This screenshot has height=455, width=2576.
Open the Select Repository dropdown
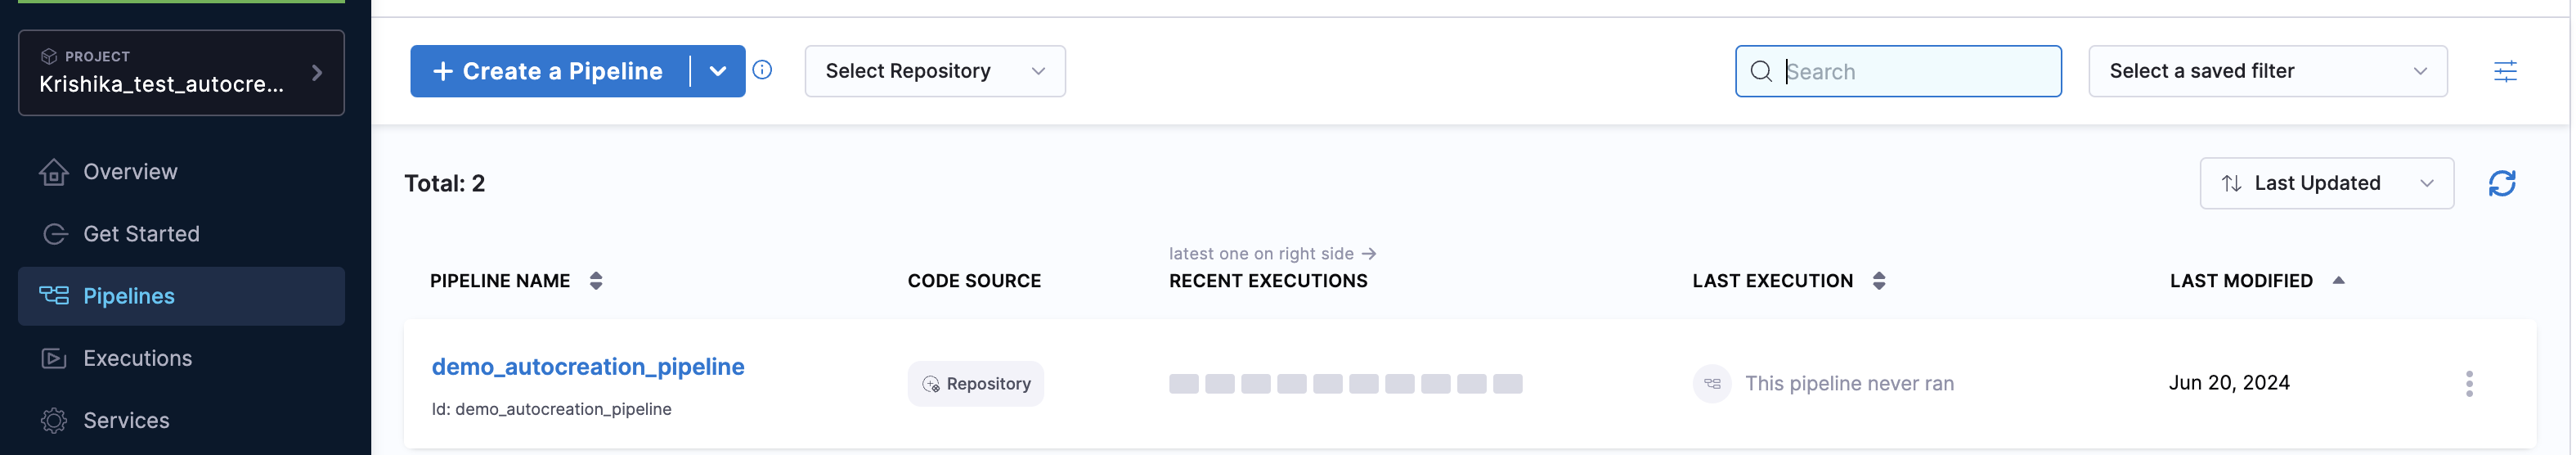tap(934, 71)
